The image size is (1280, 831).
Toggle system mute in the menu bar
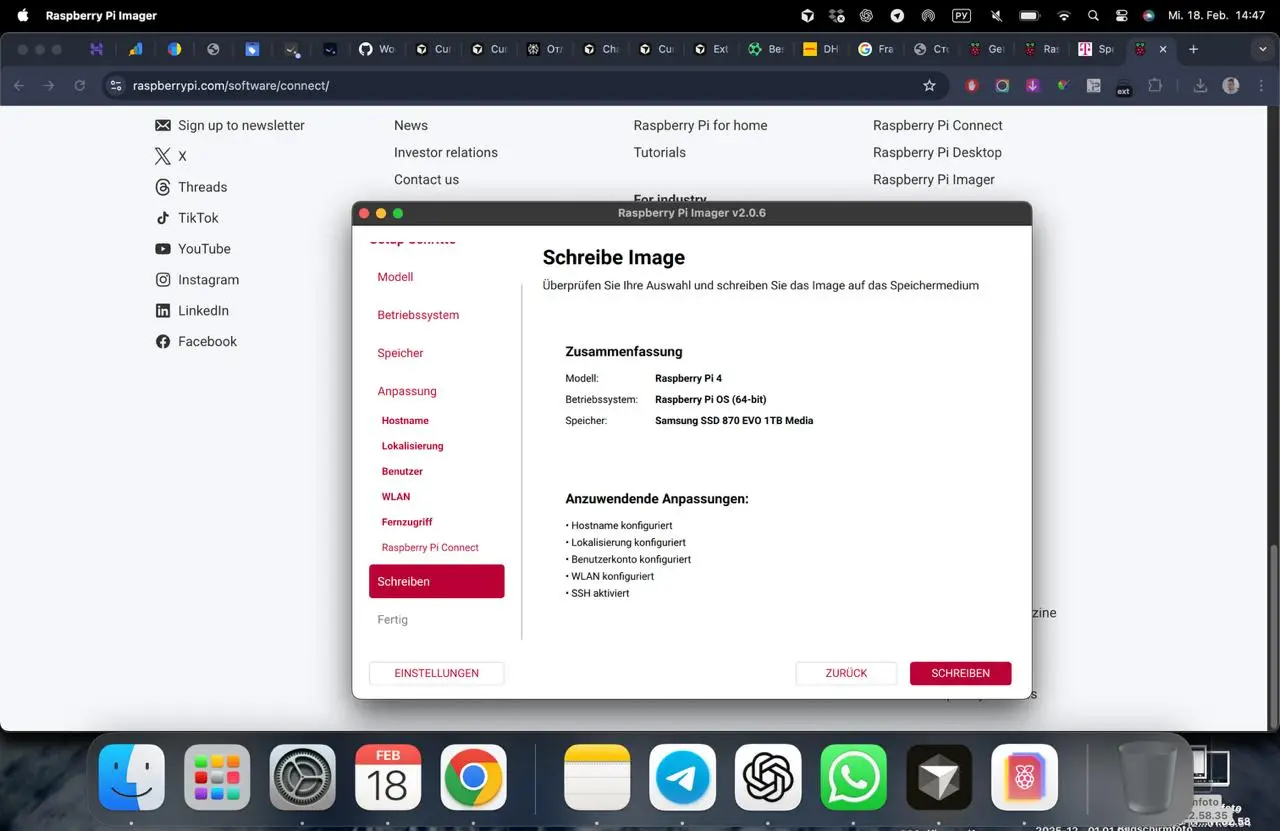tap(996, 15)
